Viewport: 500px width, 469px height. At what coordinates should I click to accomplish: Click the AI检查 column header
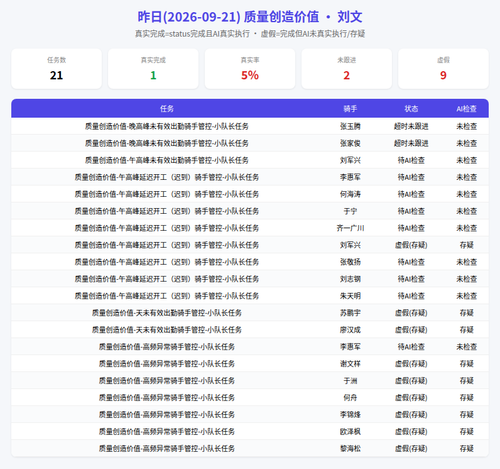(466, 109)
